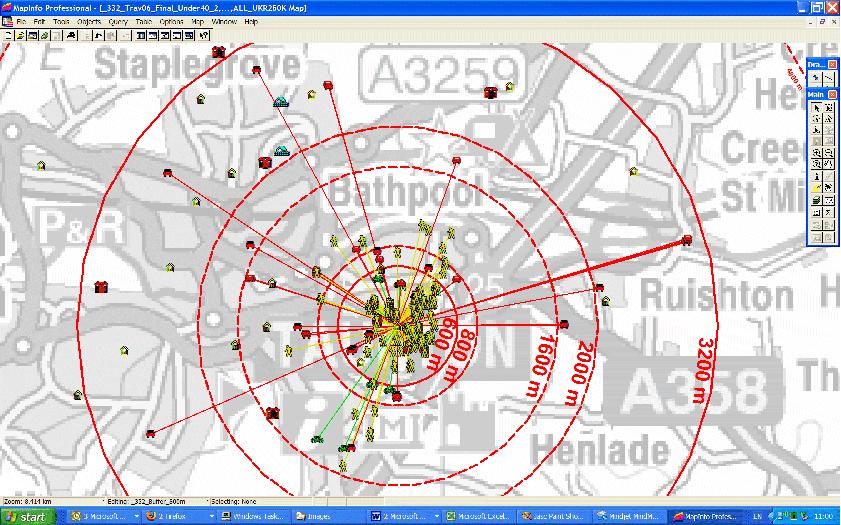This screenshot has width=841, height=525.
Task: Click the Windows start button
Action: click(28, 517)
